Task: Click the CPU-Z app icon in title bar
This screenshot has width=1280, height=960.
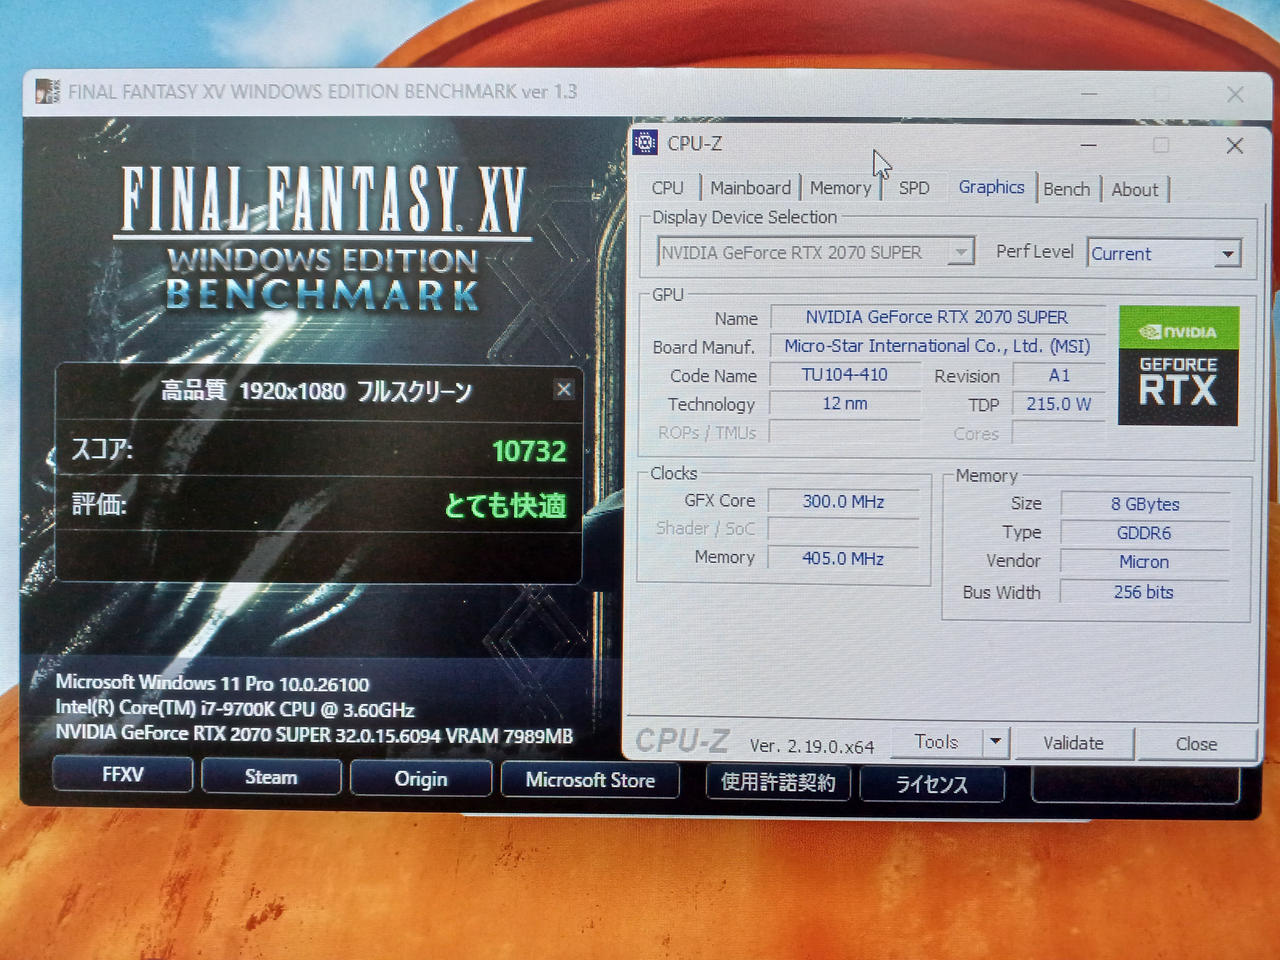Action: (646, 143)
